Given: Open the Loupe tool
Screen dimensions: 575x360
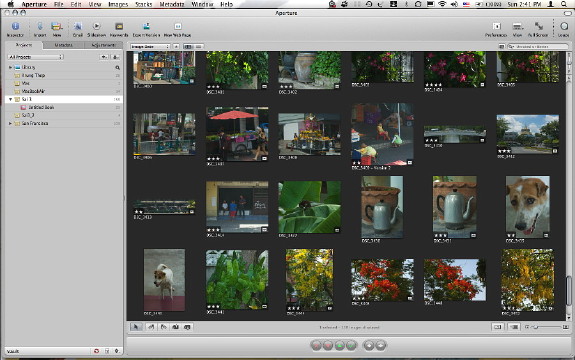Looking at the screenshot, I should (x=564, y=29).
